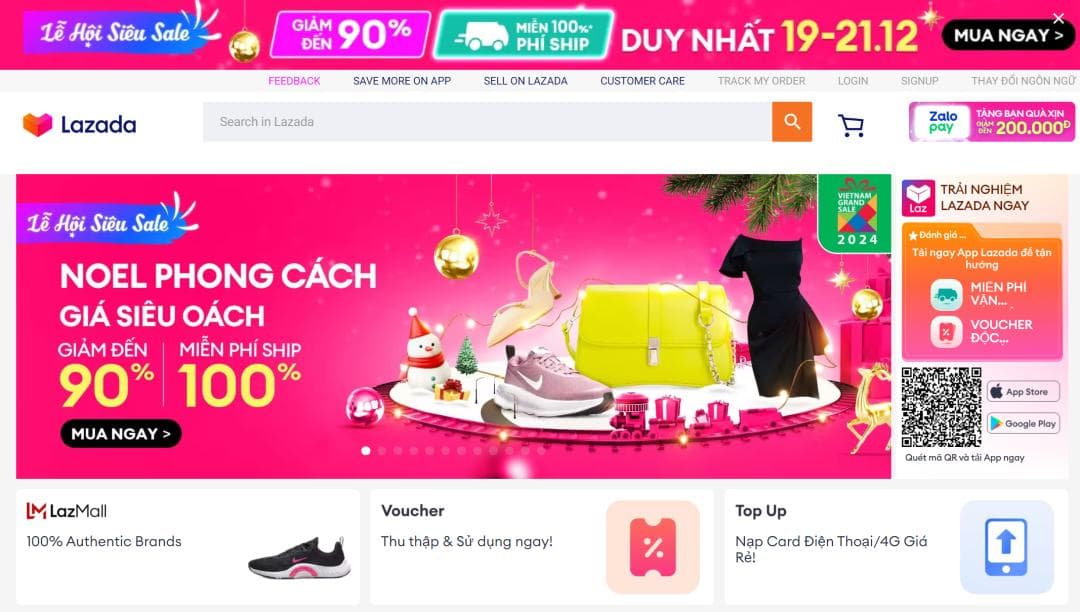Close the top sale banner
Image resolution: width=1080 pixels, height=612 pixels.
click(1058, 19)
